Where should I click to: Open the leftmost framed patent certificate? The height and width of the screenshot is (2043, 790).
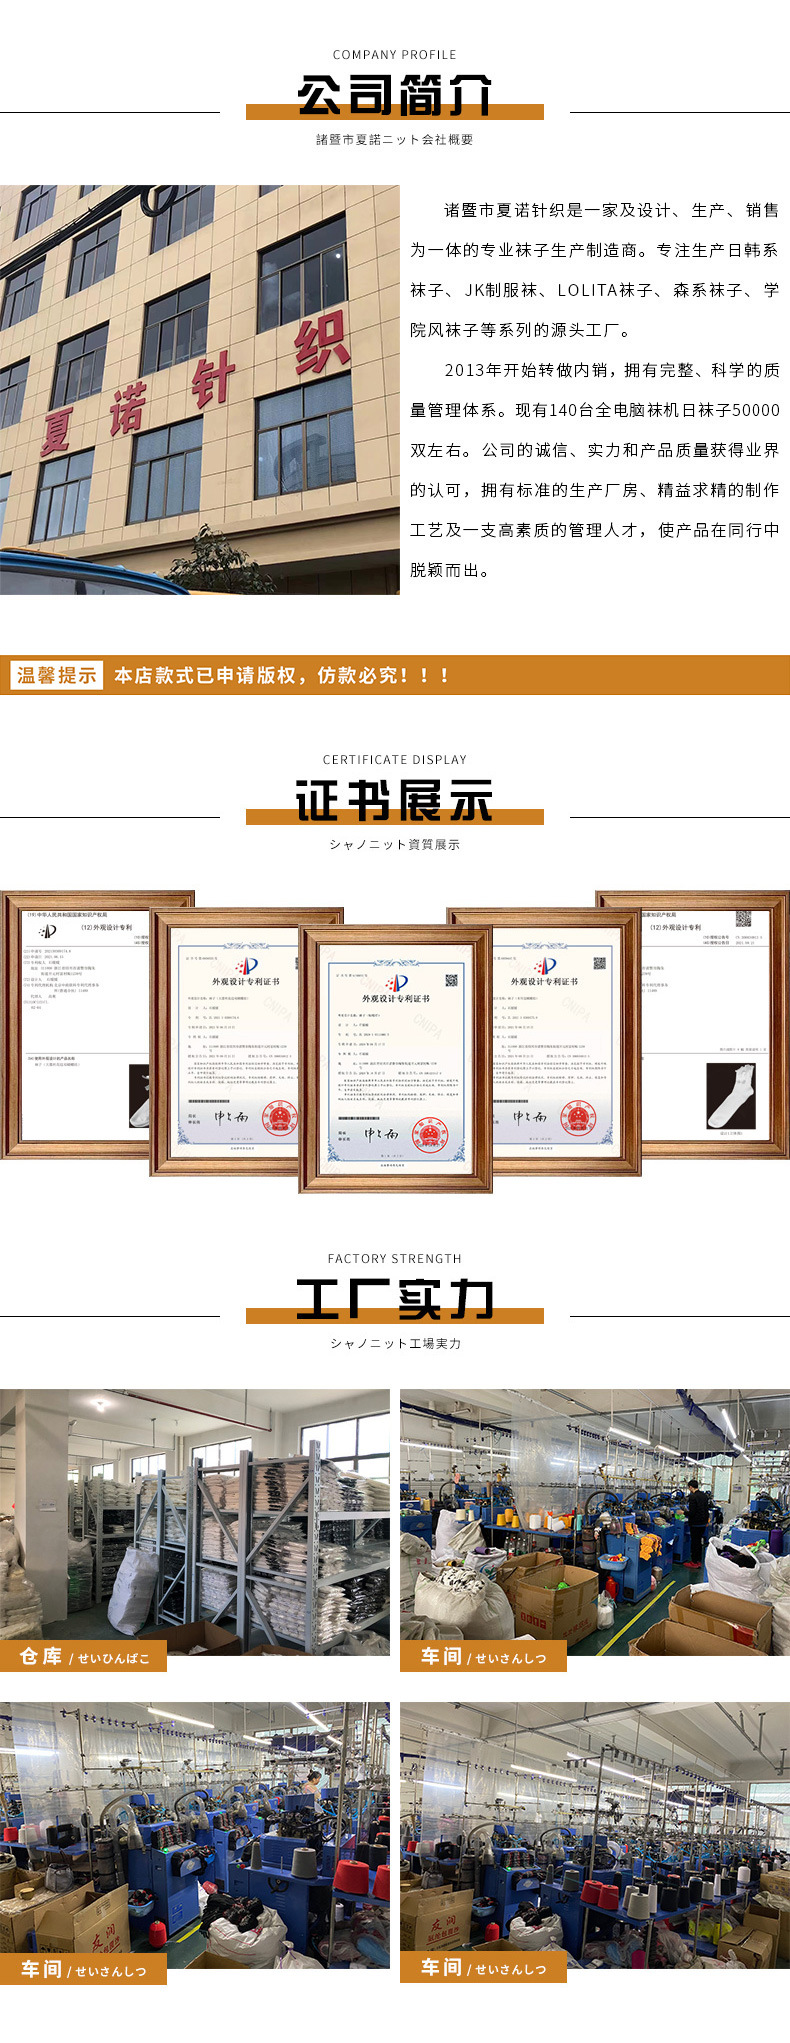click(x=75, y=1024)
